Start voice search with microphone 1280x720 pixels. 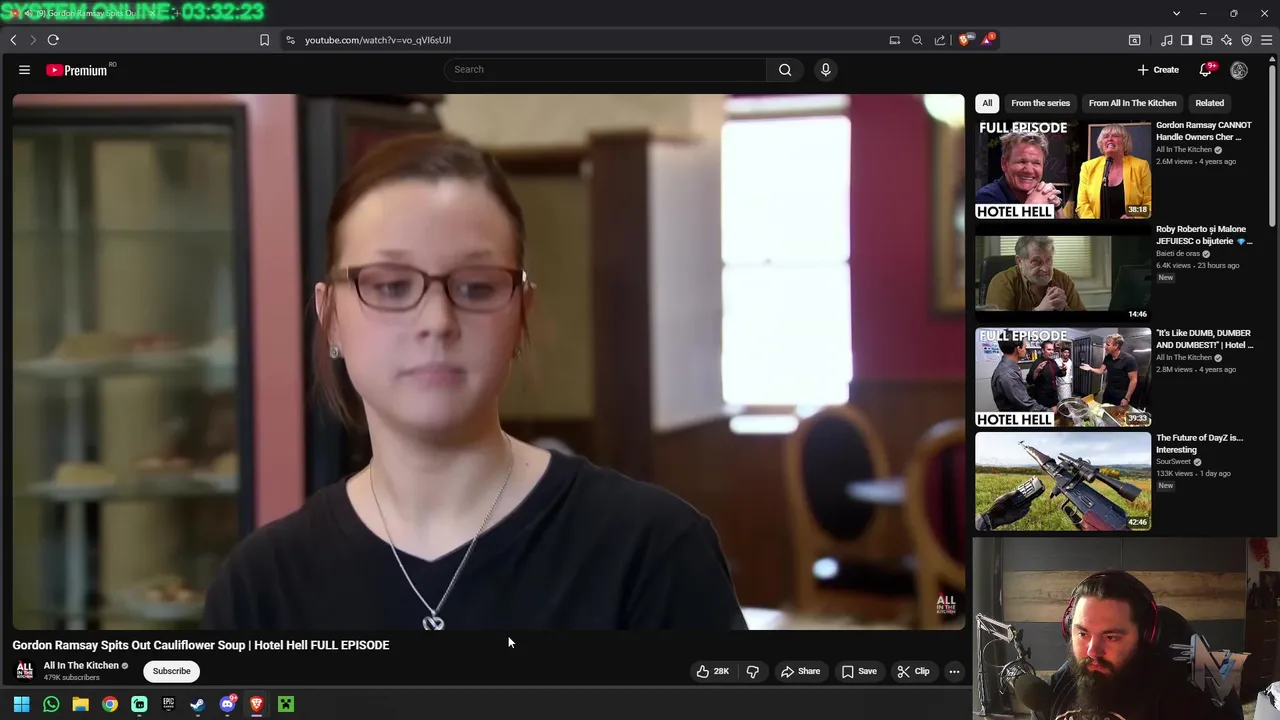tap(825, 70)
